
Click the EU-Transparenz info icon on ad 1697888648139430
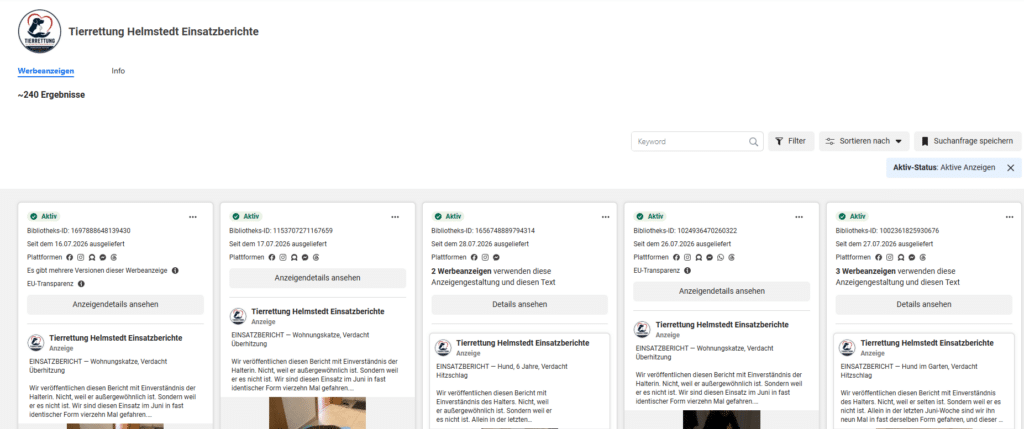tap(81, 284)
